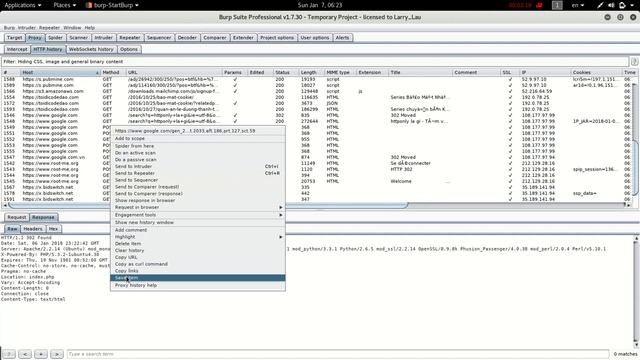
Task: Choose 'Copy as curl command'
Action: pos(198,264)
